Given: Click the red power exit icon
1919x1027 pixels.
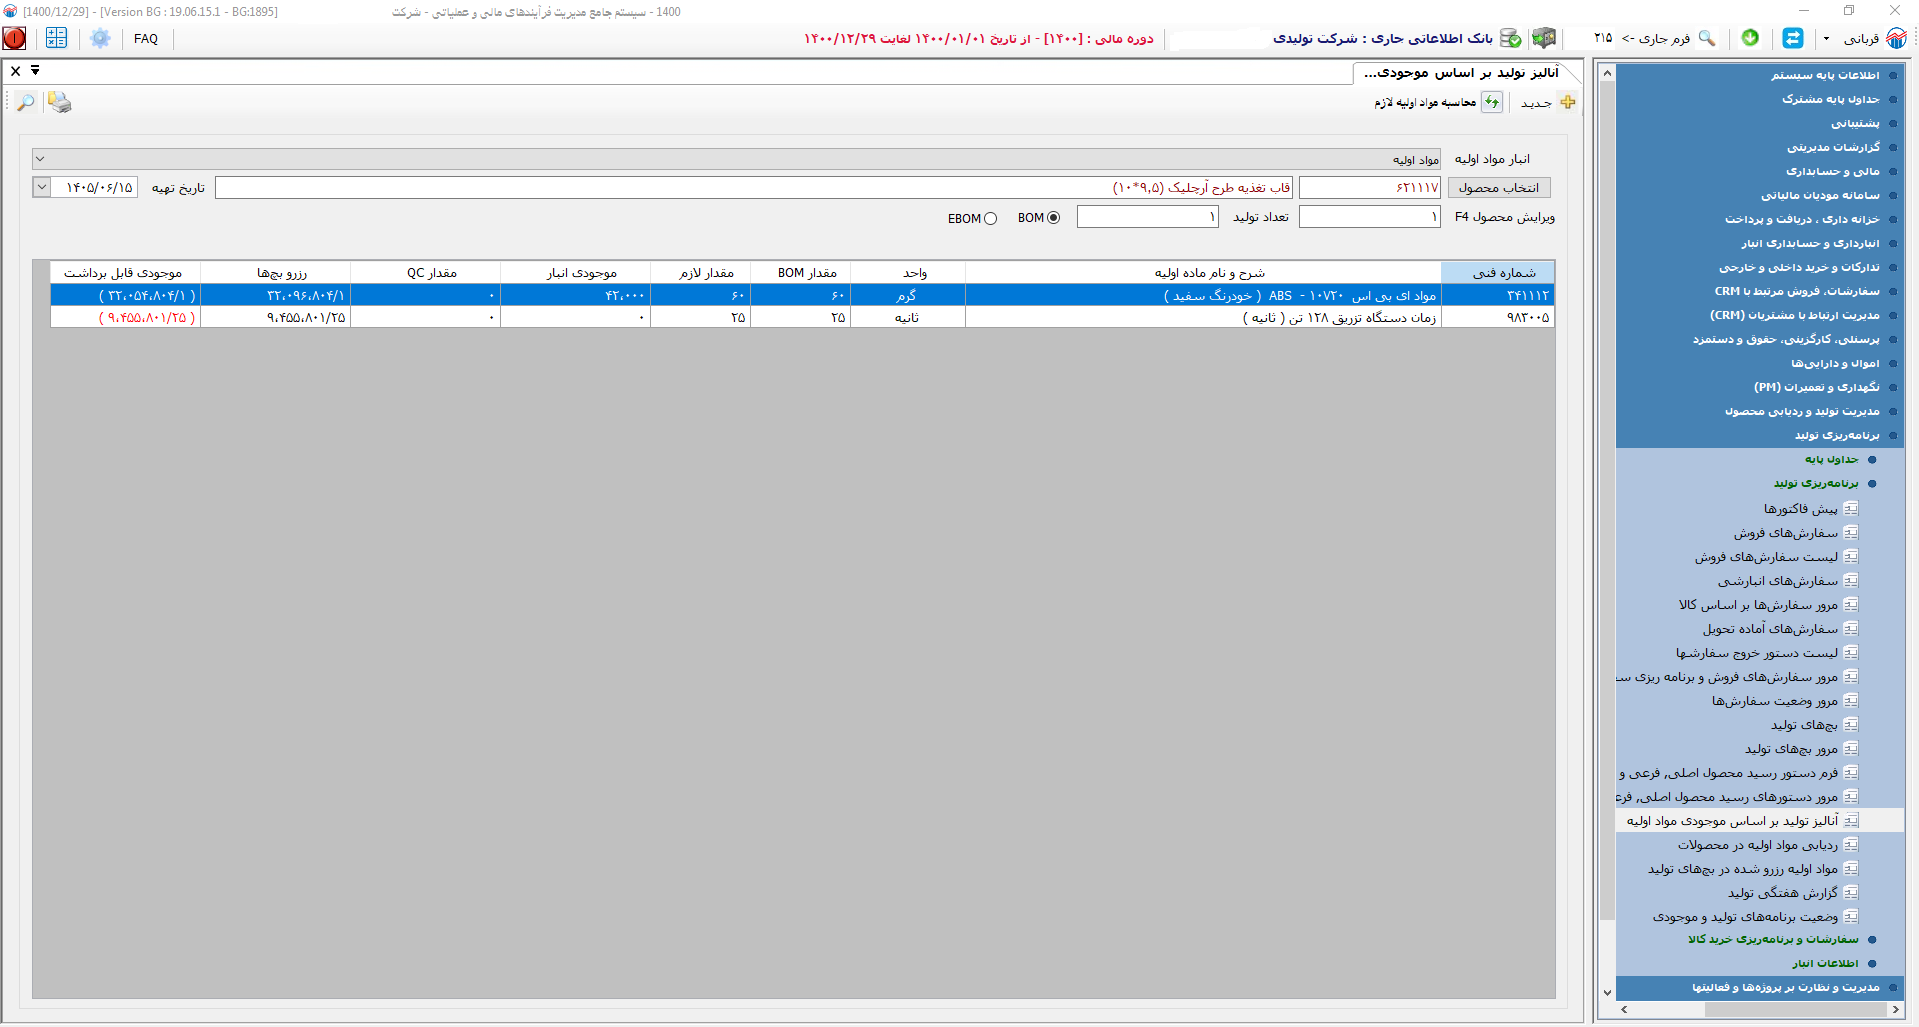Looking at the screenshot, I should [x=15, y=38].
